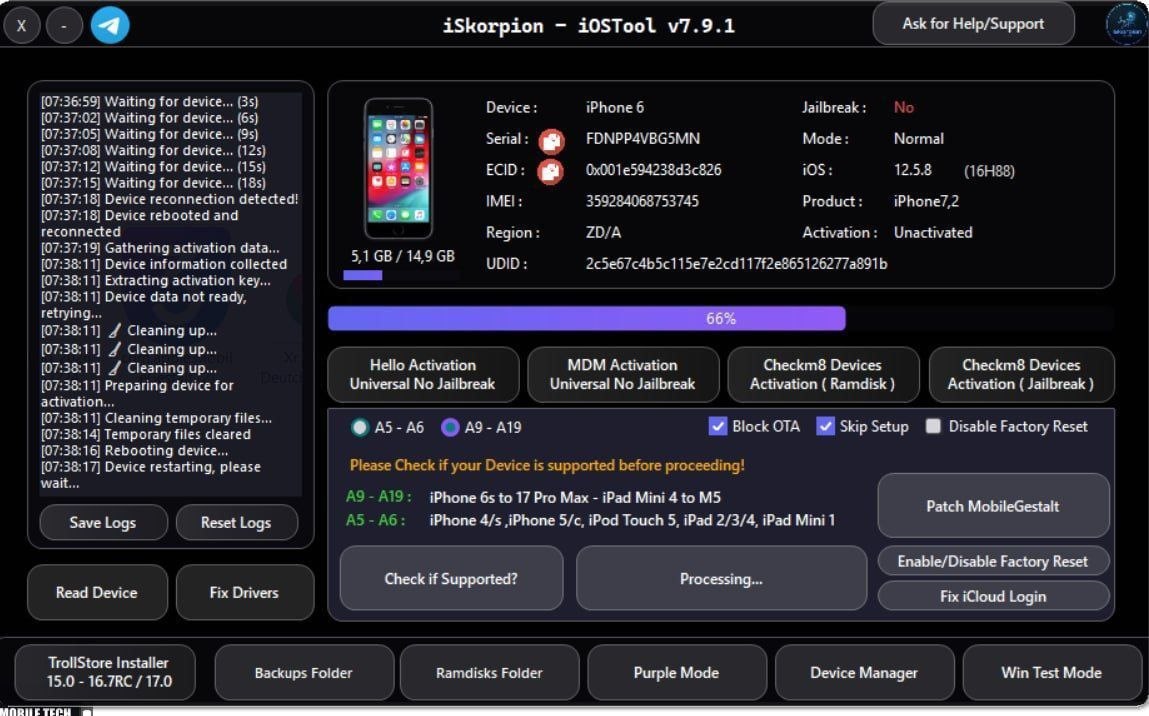Copy the ECID with its clipboard icon
Screen dimensions: 1149x716
[551, 171]
